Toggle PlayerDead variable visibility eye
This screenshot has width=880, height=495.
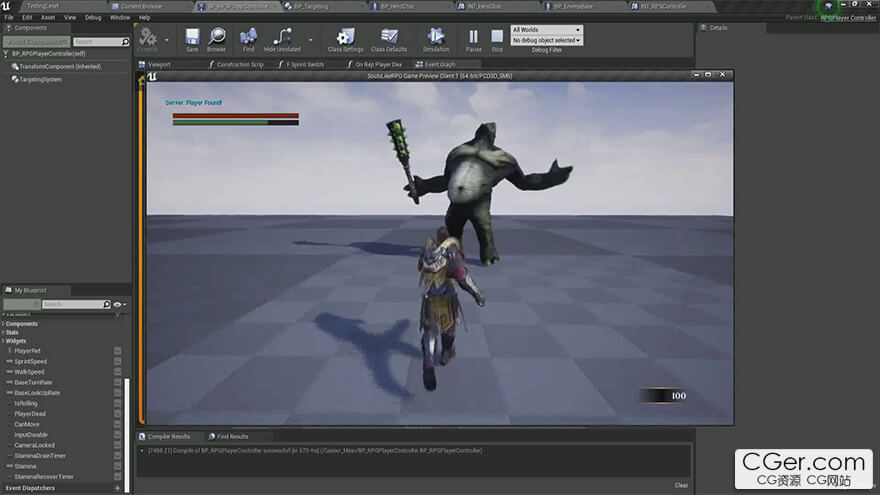click(x=118, y=414)
